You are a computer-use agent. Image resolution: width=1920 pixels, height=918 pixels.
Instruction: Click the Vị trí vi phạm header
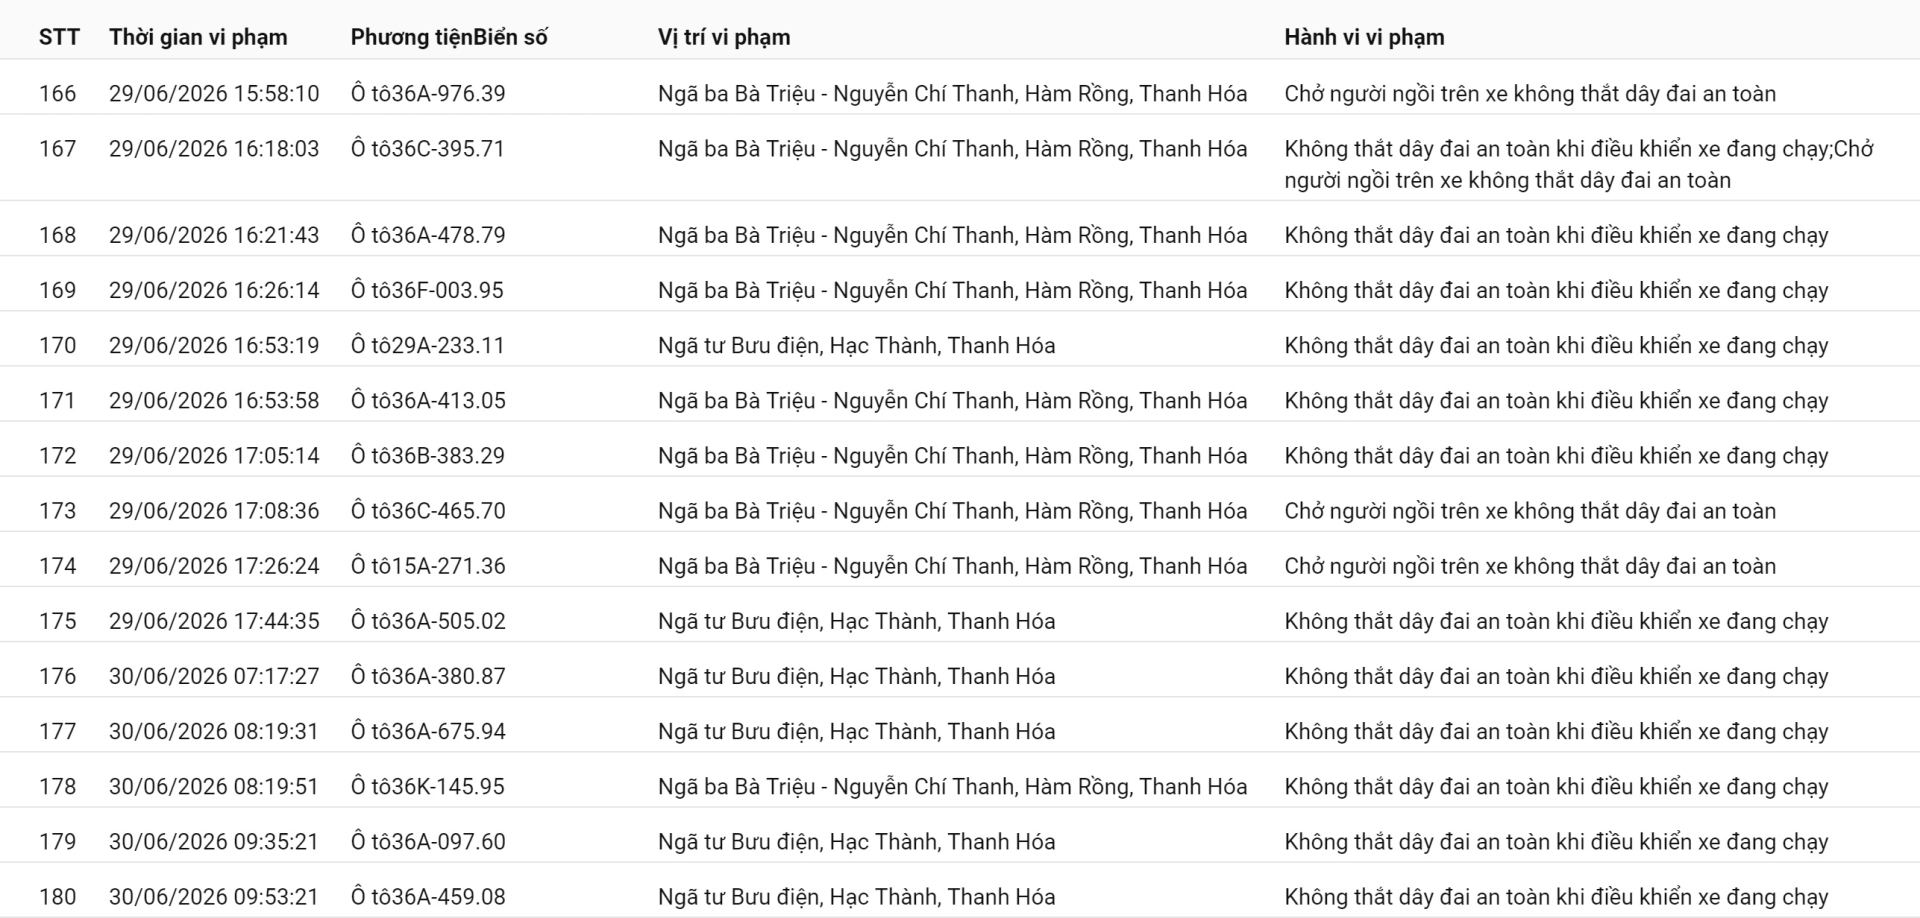[724, 37]
